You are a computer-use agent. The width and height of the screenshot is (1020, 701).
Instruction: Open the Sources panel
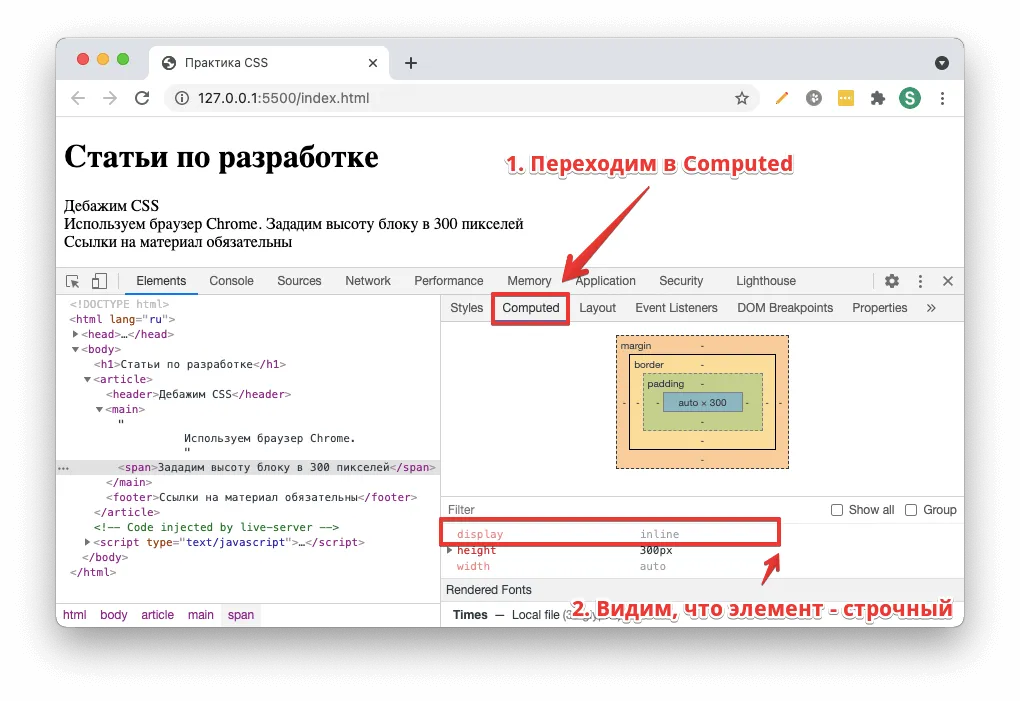click(x=299, y=281)
